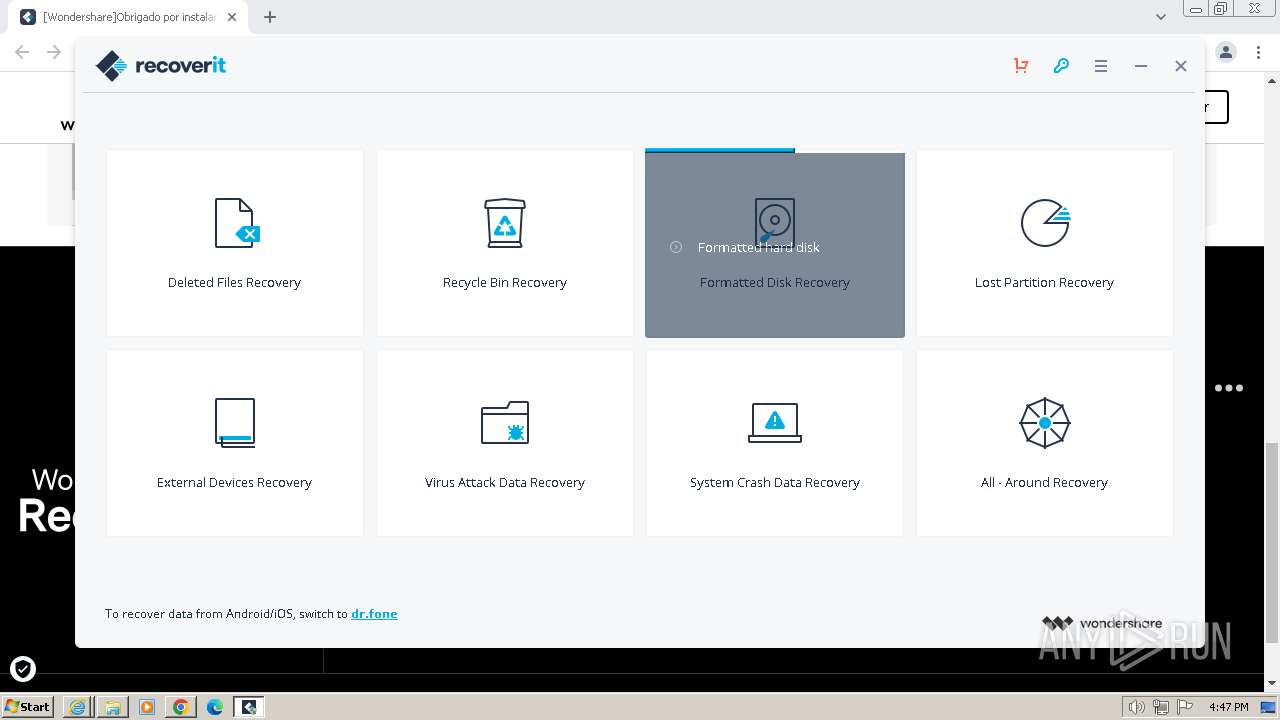Pick System Crash Data Recovery label

click(x=775, y=483)
